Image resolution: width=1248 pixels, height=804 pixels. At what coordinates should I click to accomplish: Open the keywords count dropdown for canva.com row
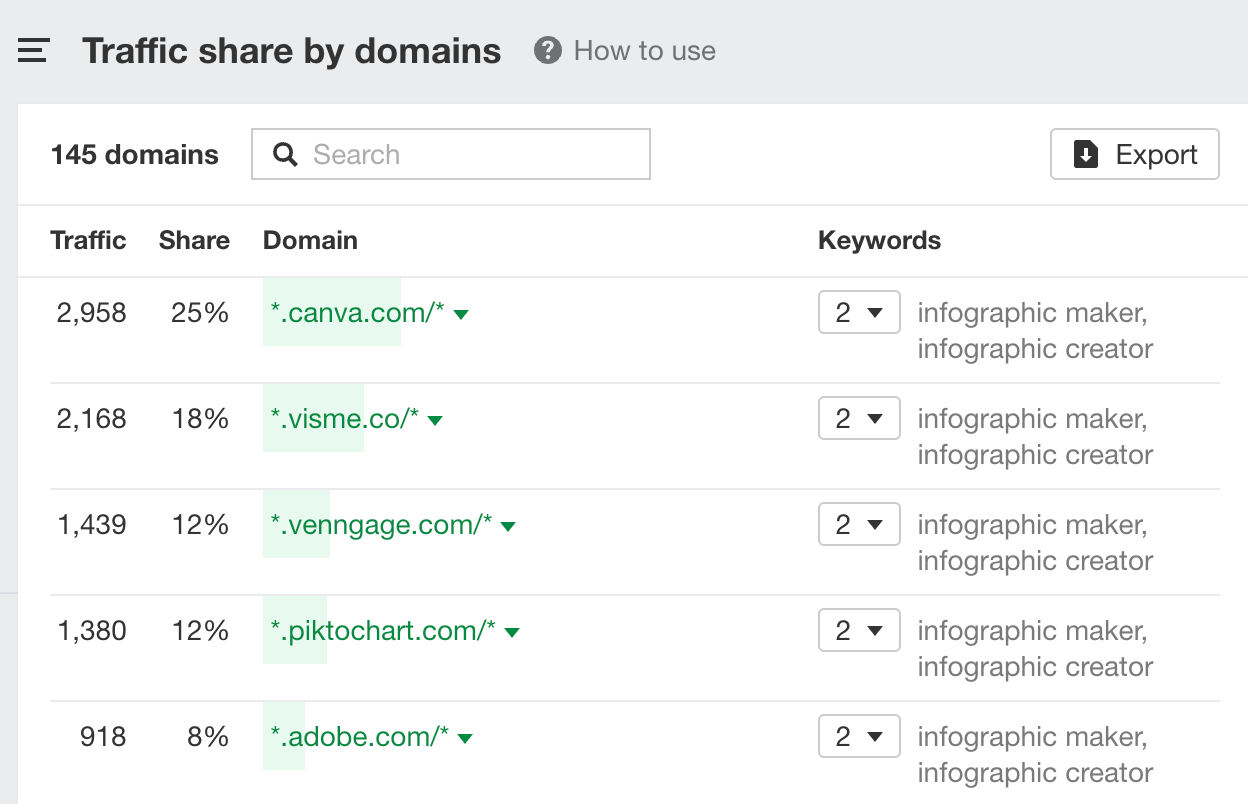point(858,312)
